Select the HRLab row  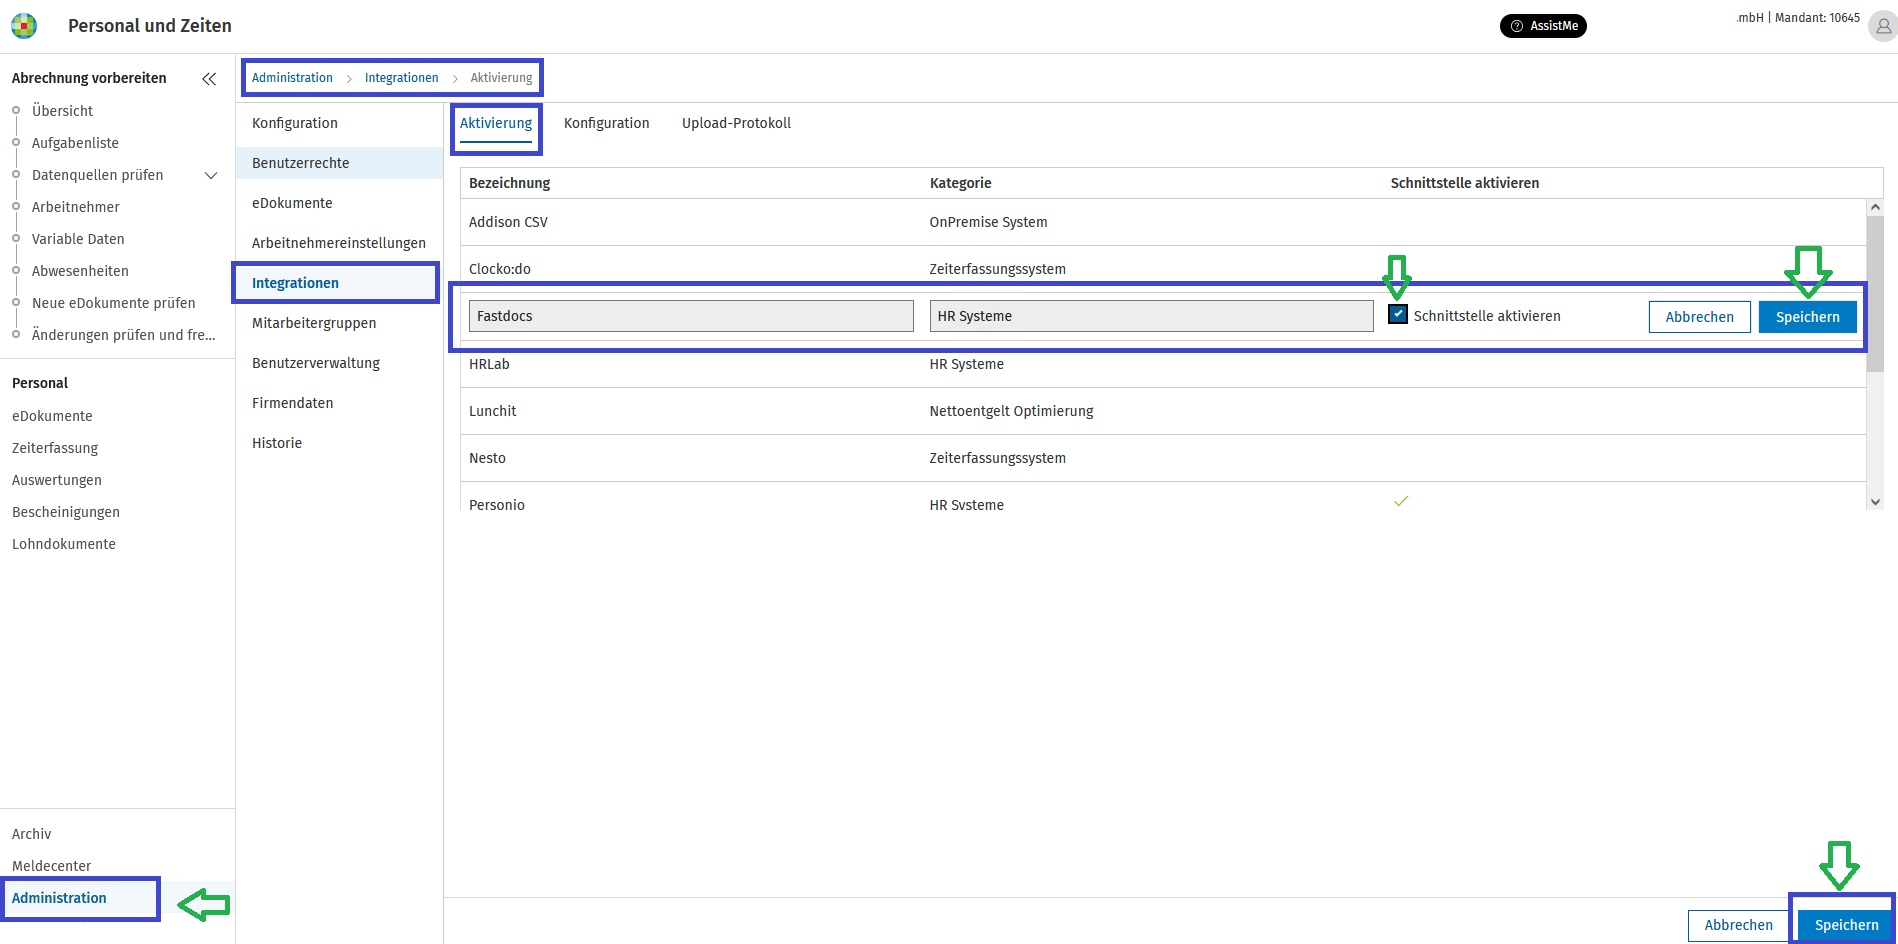pyautogui.click(x=1163, y=364)
